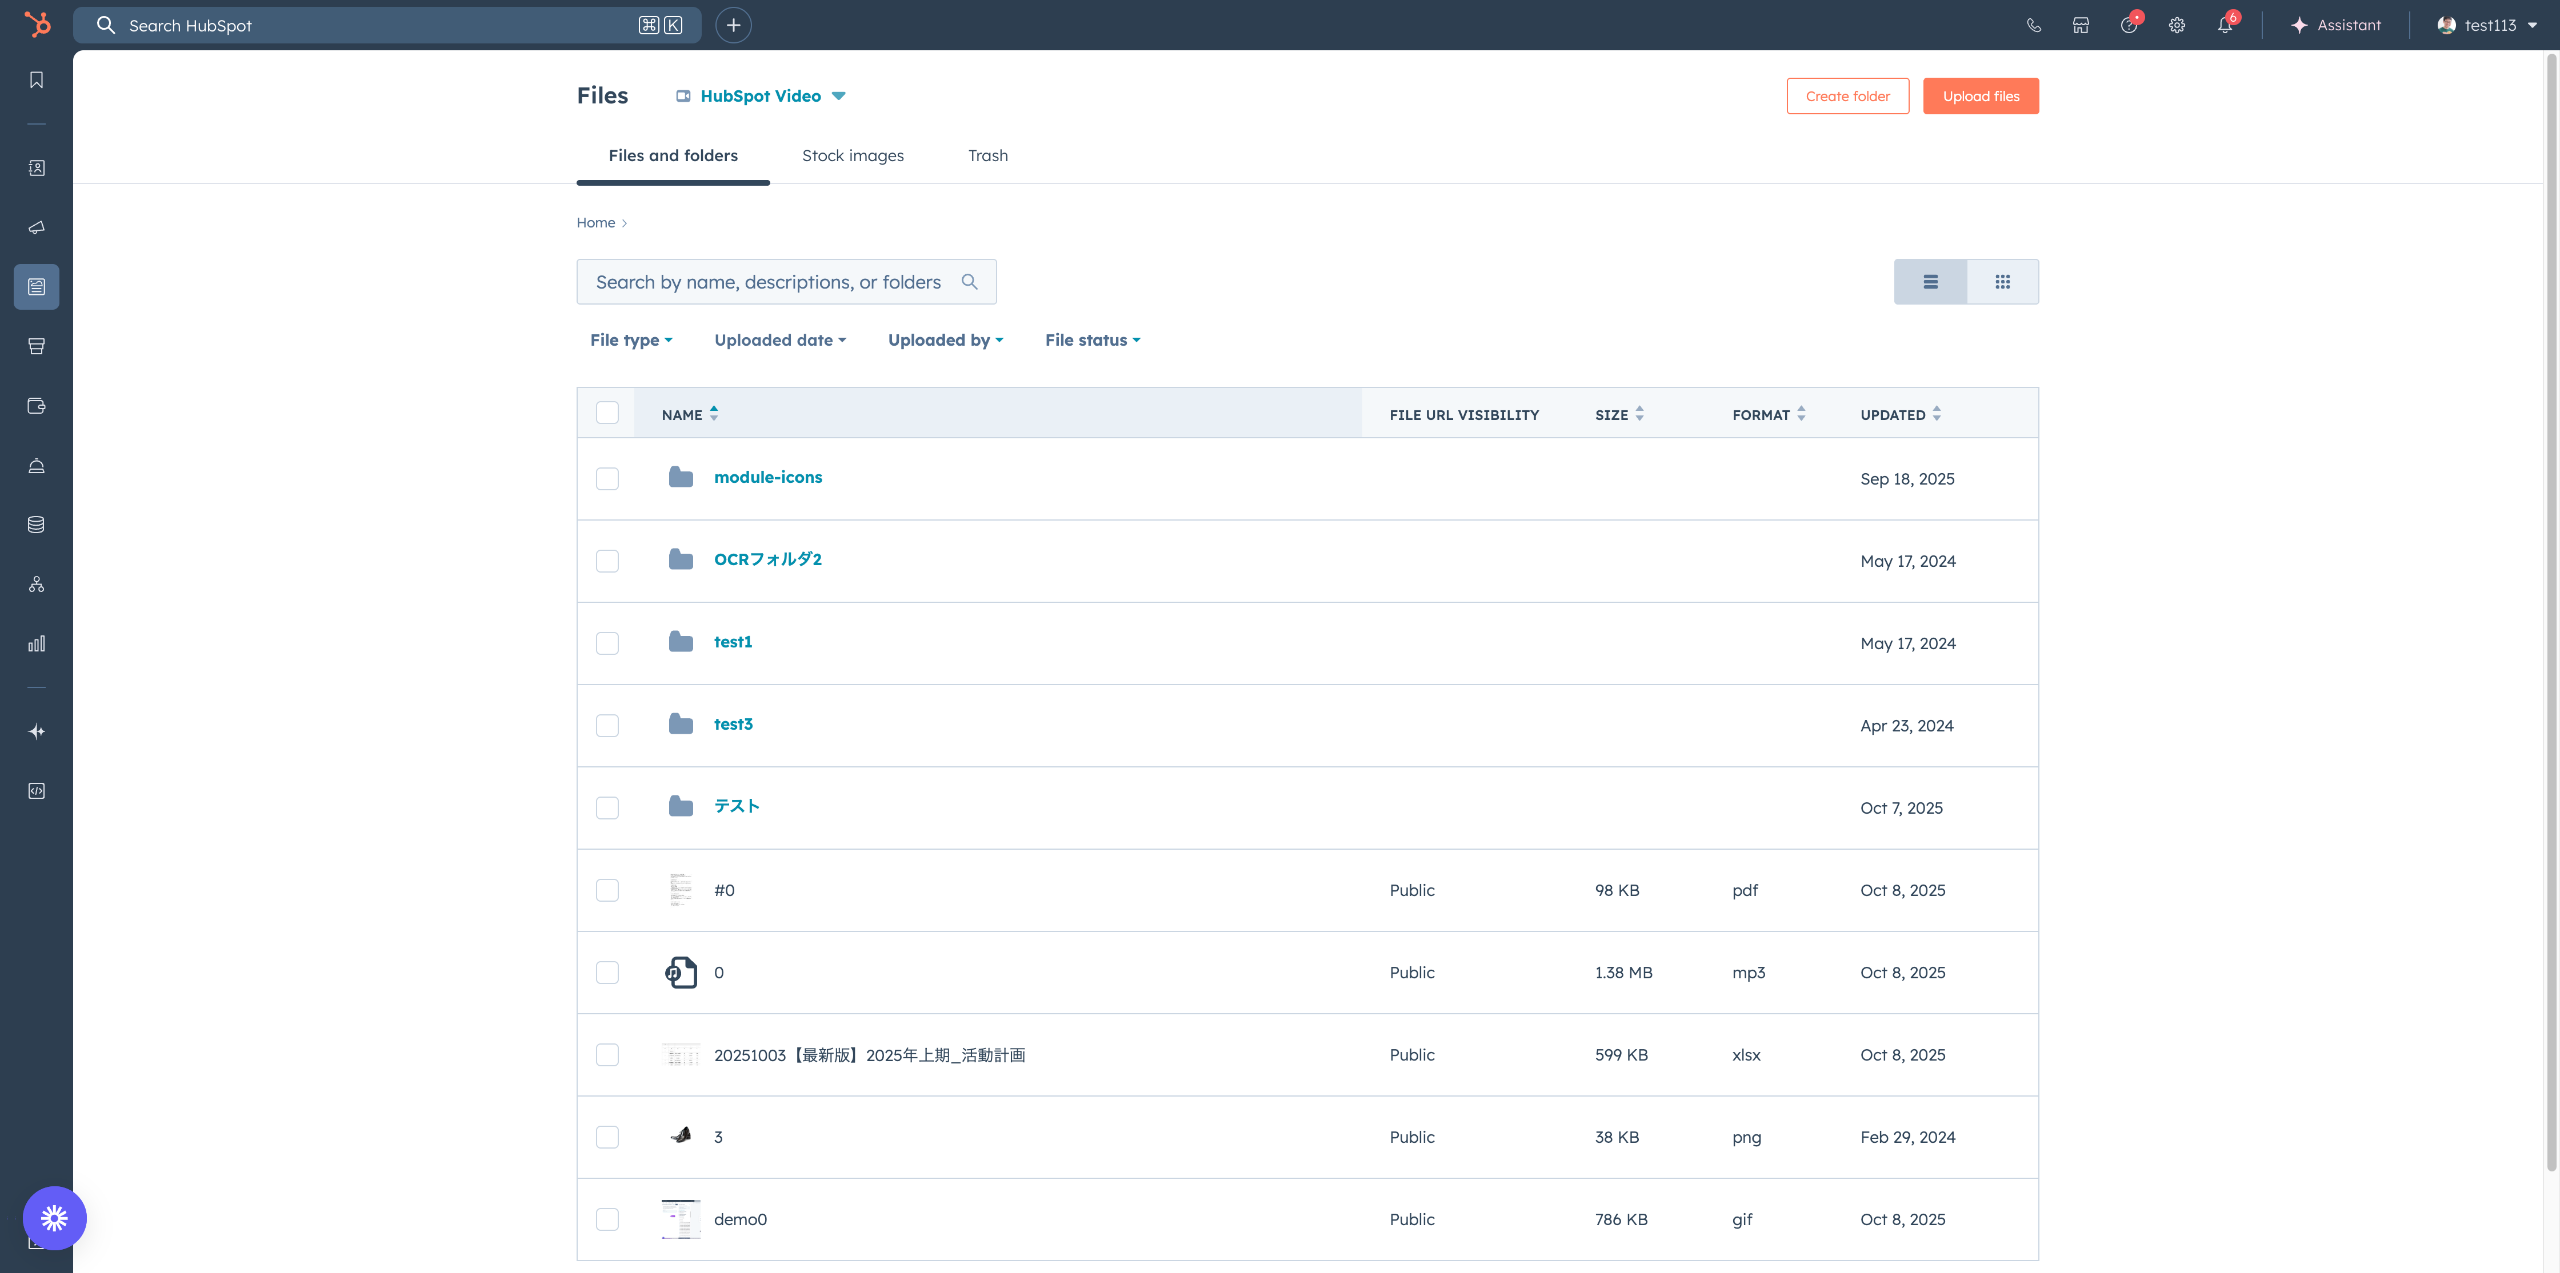Open the reporting bar chart icon
This screenshot has width=2560, height=1273.
(x=37, y=643)
